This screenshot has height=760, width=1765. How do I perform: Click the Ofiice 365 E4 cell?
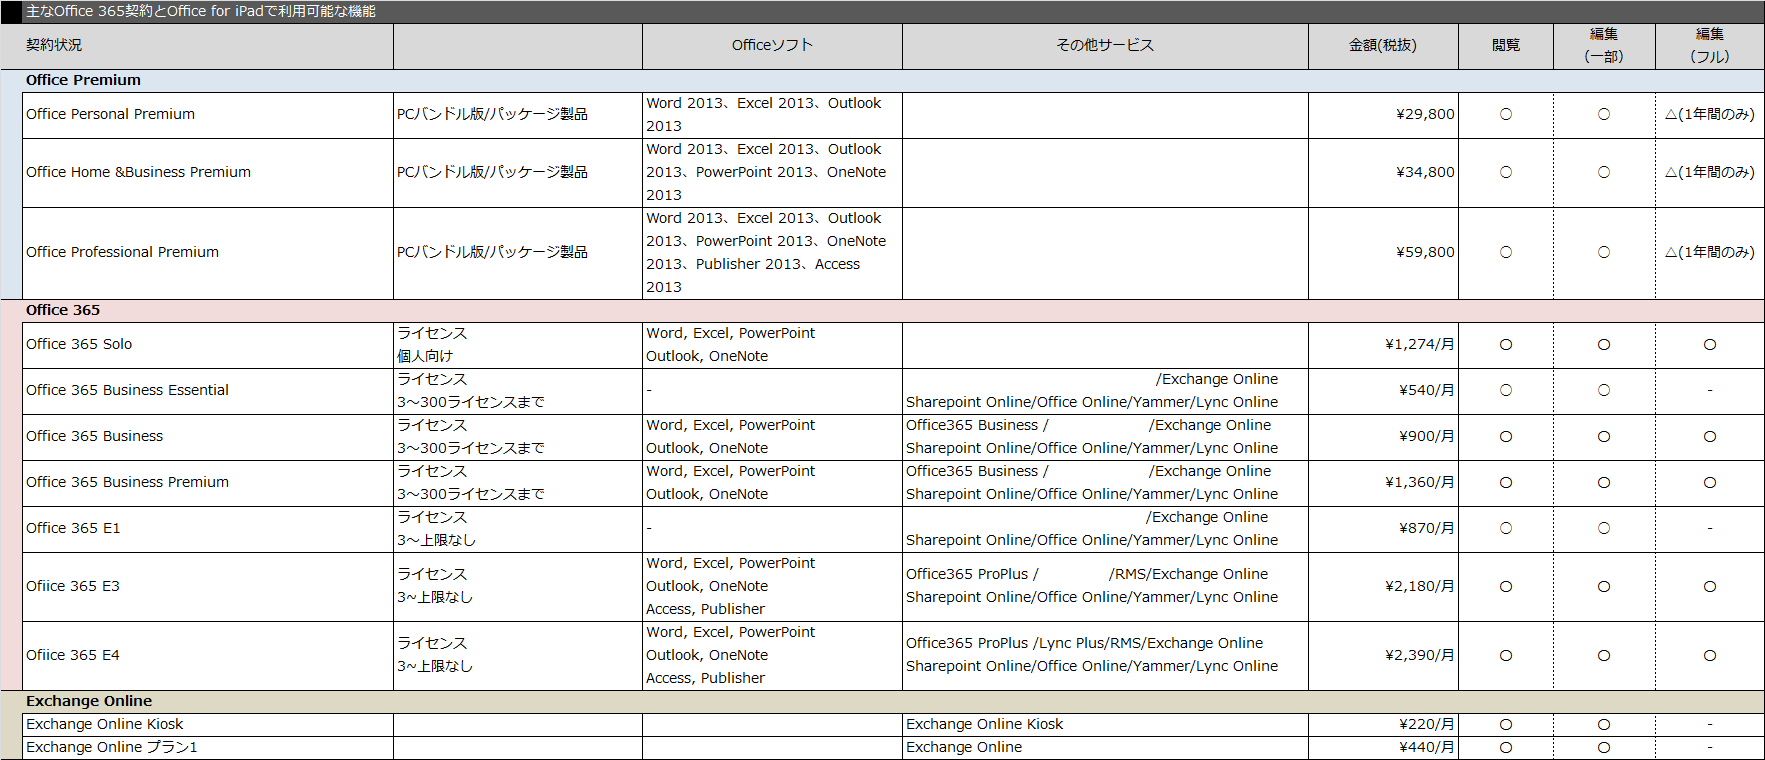(208, 656)
